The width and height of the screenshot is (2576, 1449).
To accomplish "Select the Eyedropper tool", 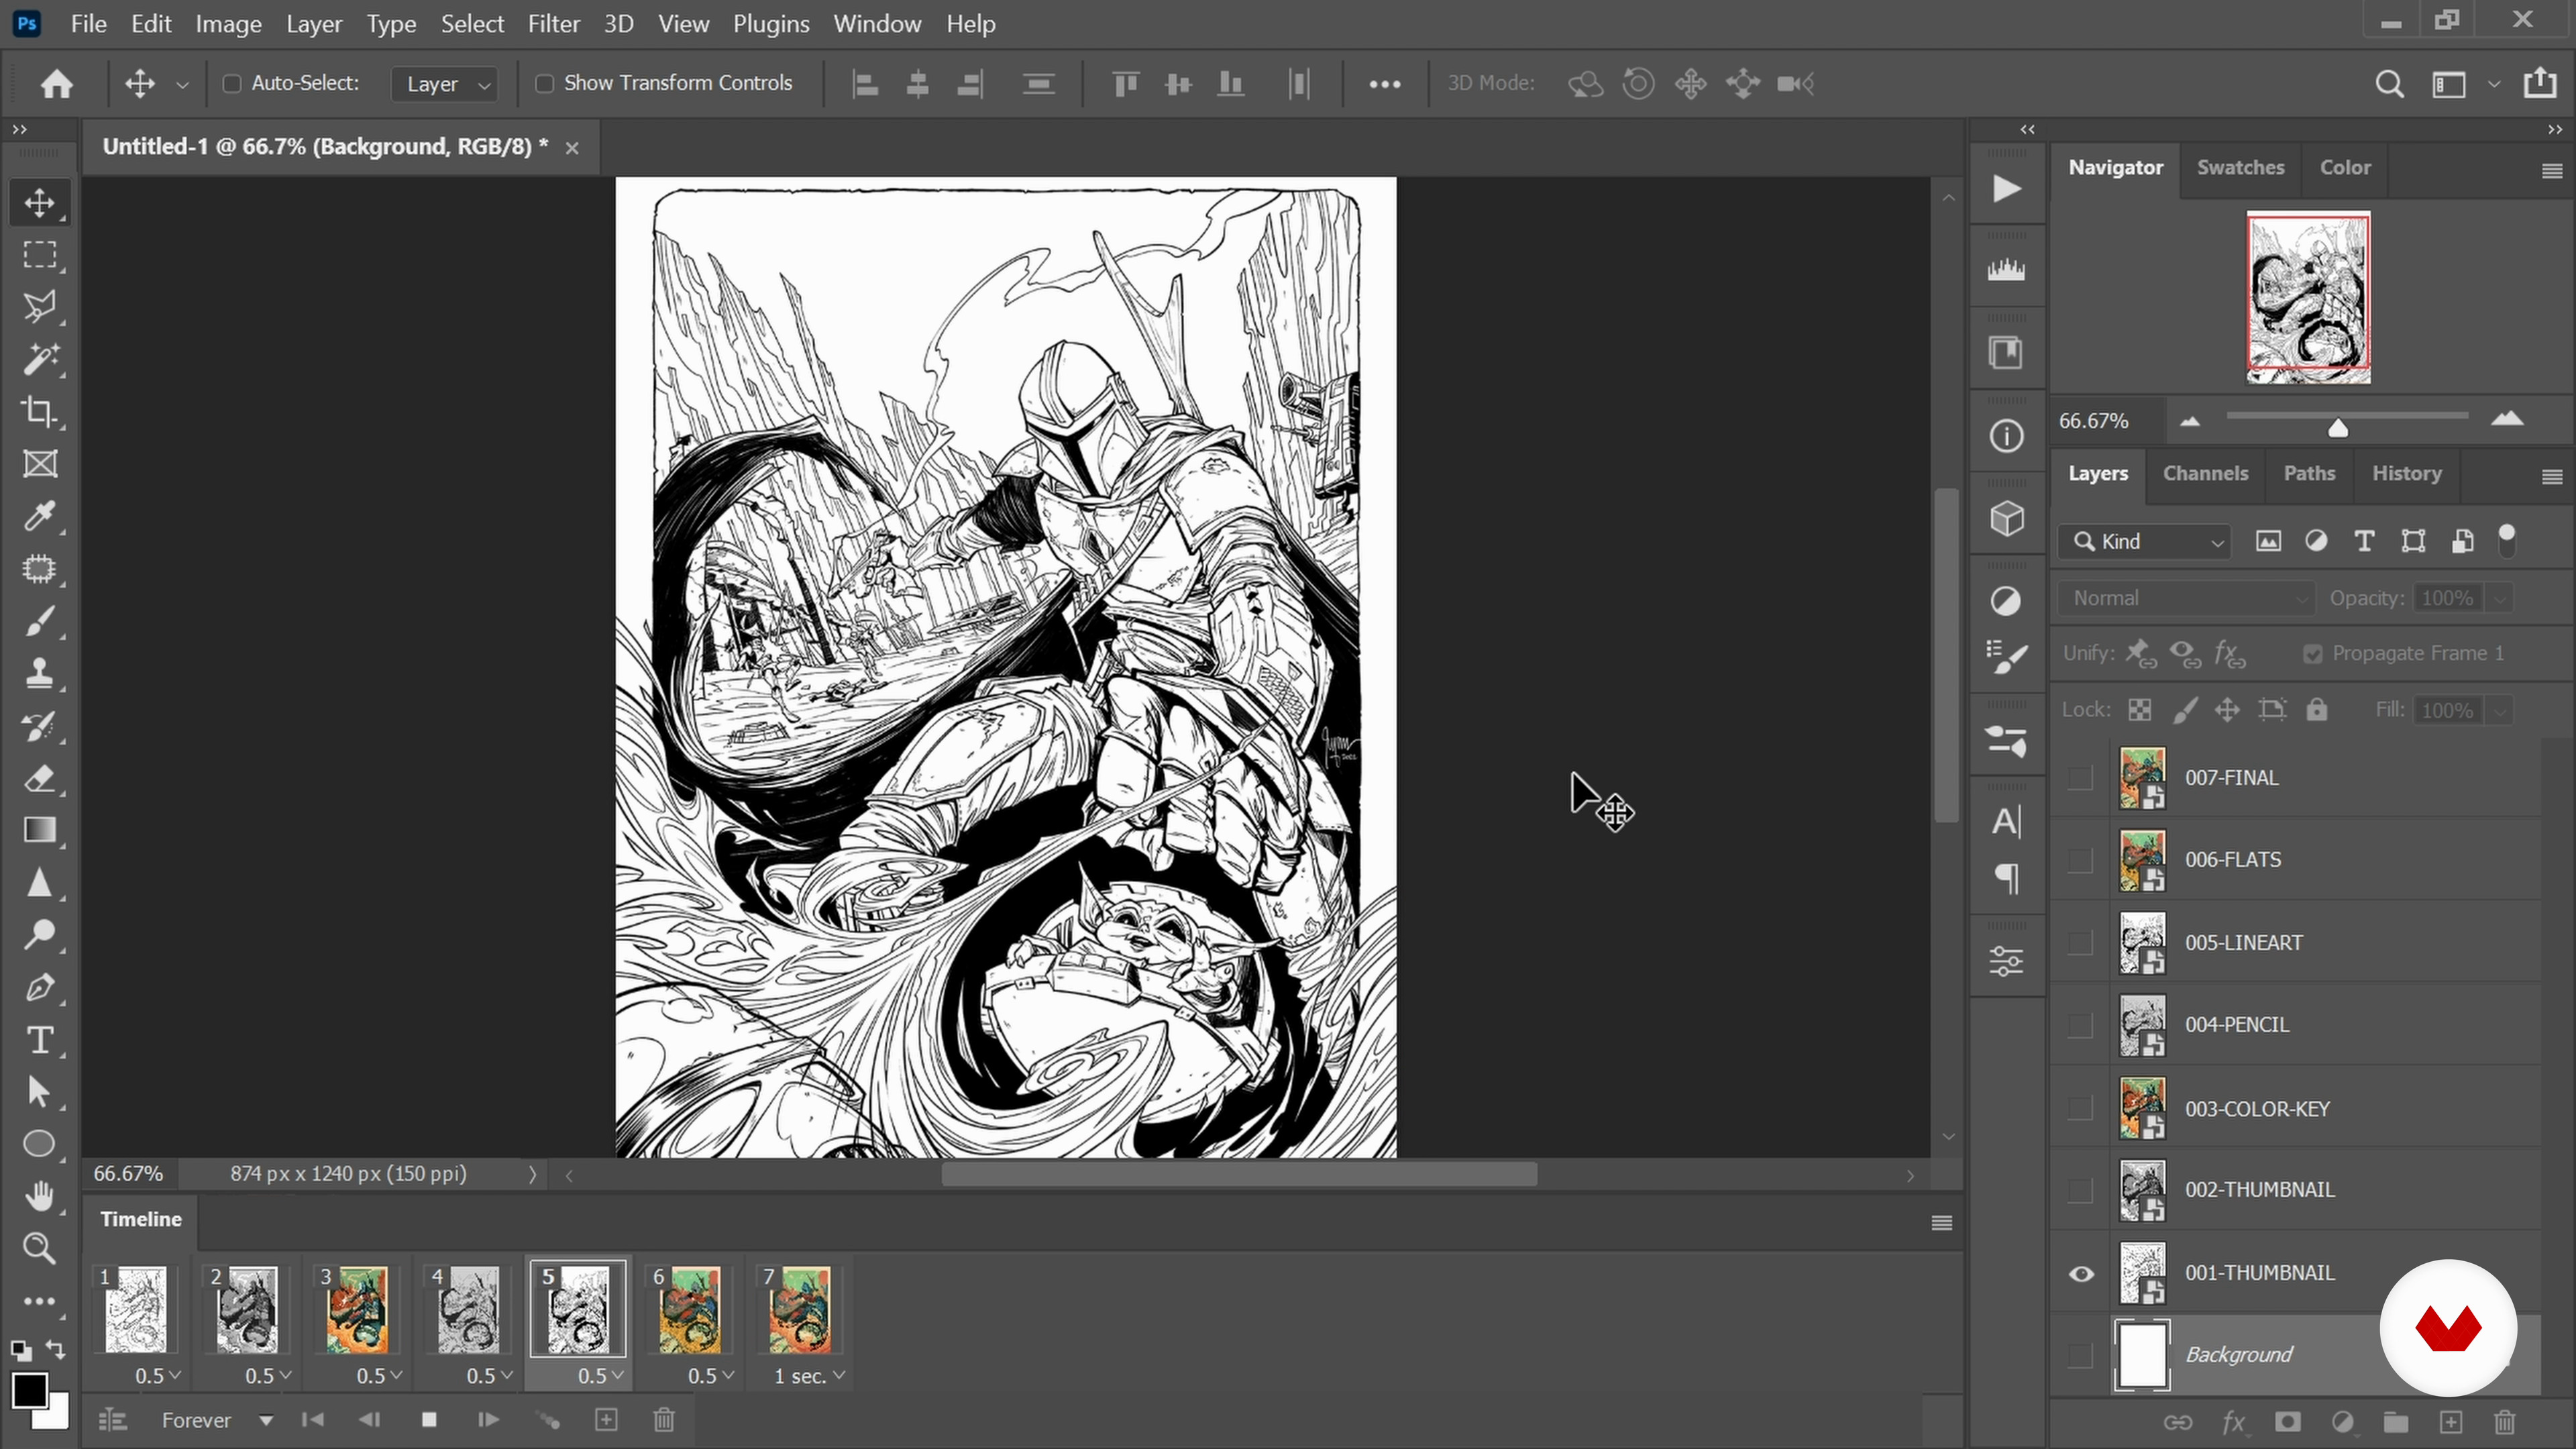I will click(40, 517).
